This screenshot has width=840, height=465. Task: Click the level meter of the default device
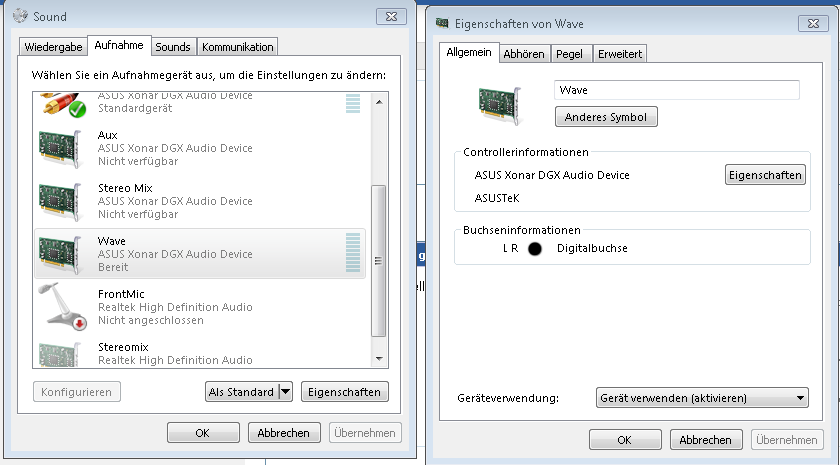point(353,103)
